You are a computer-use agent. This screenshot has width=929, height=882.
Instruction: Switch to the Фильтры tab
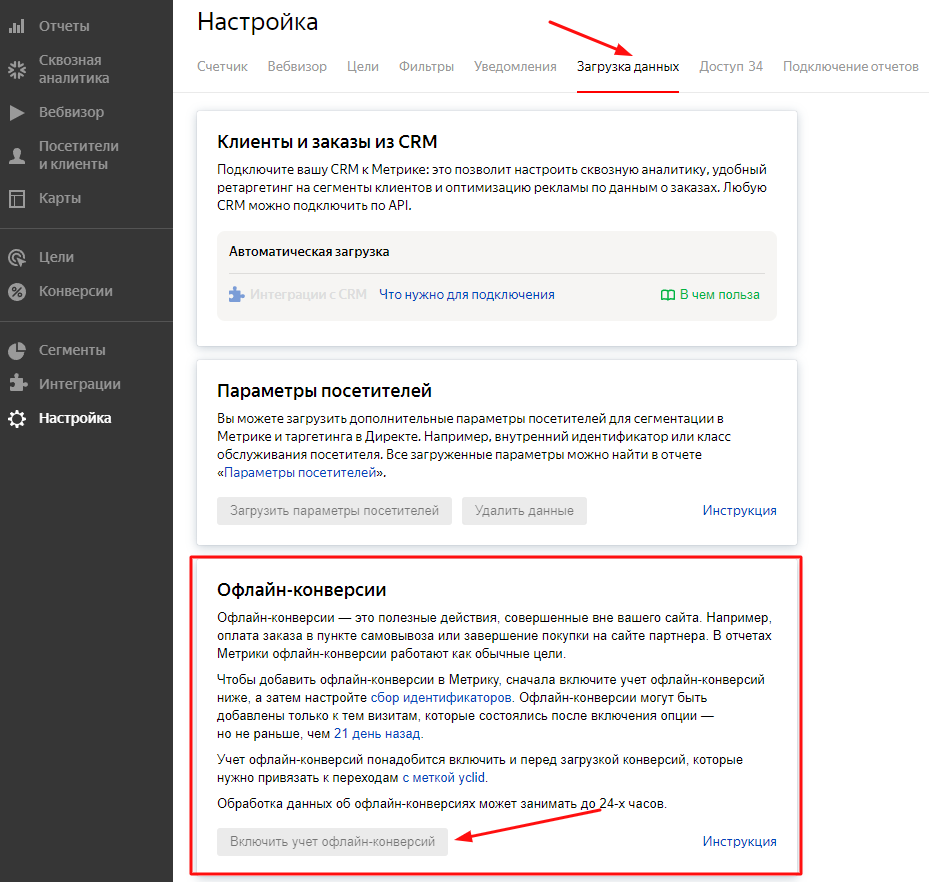pyautogui.click(x=426, y=66)
